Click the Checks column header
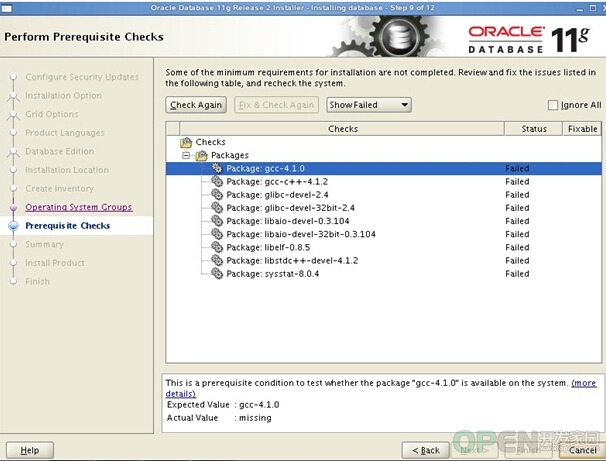This screenshot has width=606, height=461. coord(342,129)
